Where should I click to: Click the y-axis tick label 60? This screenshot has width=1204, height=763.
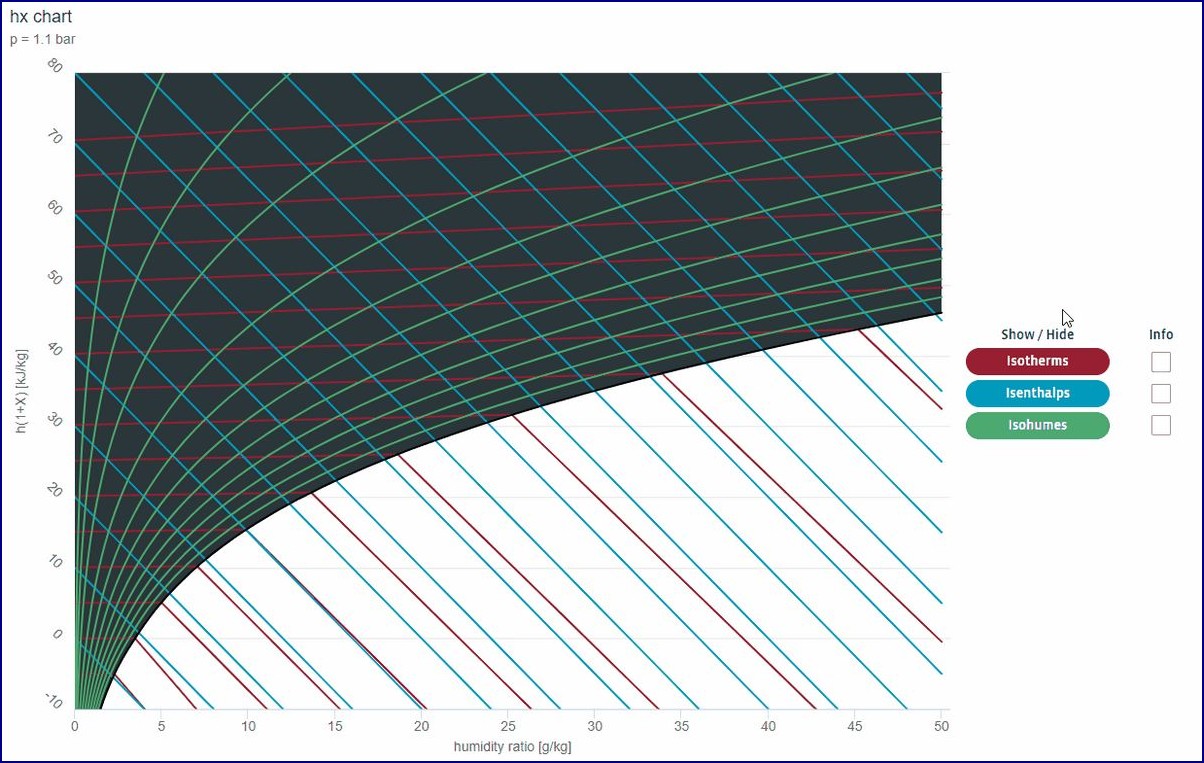pos(56,209)
